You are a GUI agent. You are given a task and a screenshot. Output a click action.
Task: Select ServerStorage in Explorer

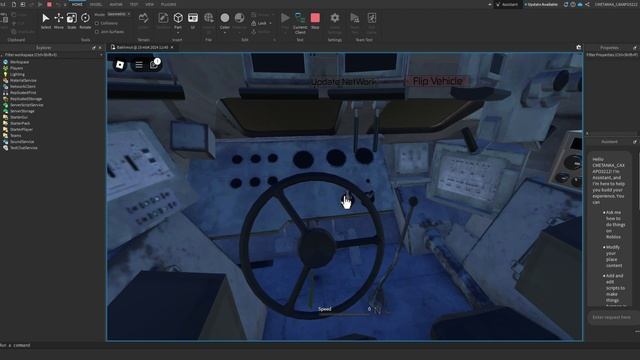[x=22, y=111]
